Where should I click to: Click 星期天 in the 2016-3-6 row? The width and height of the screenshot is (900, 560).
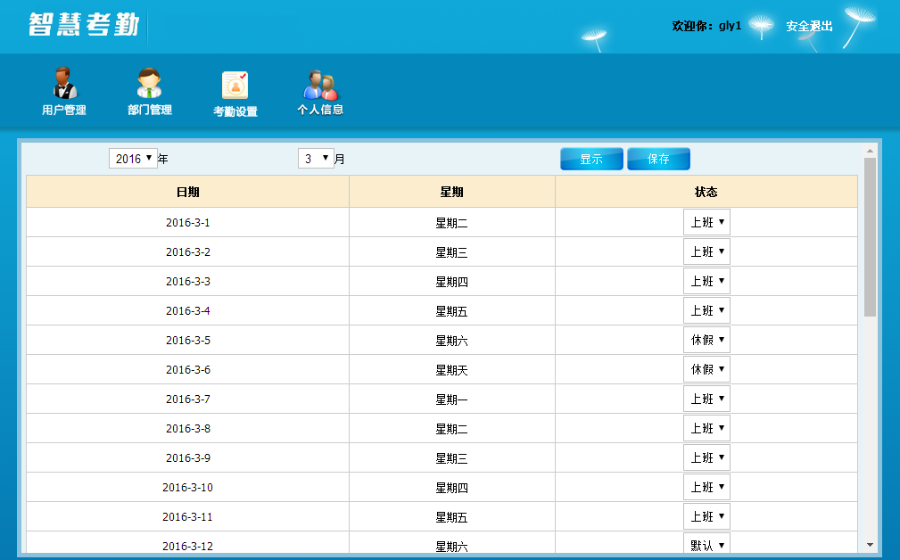(452, 370)
